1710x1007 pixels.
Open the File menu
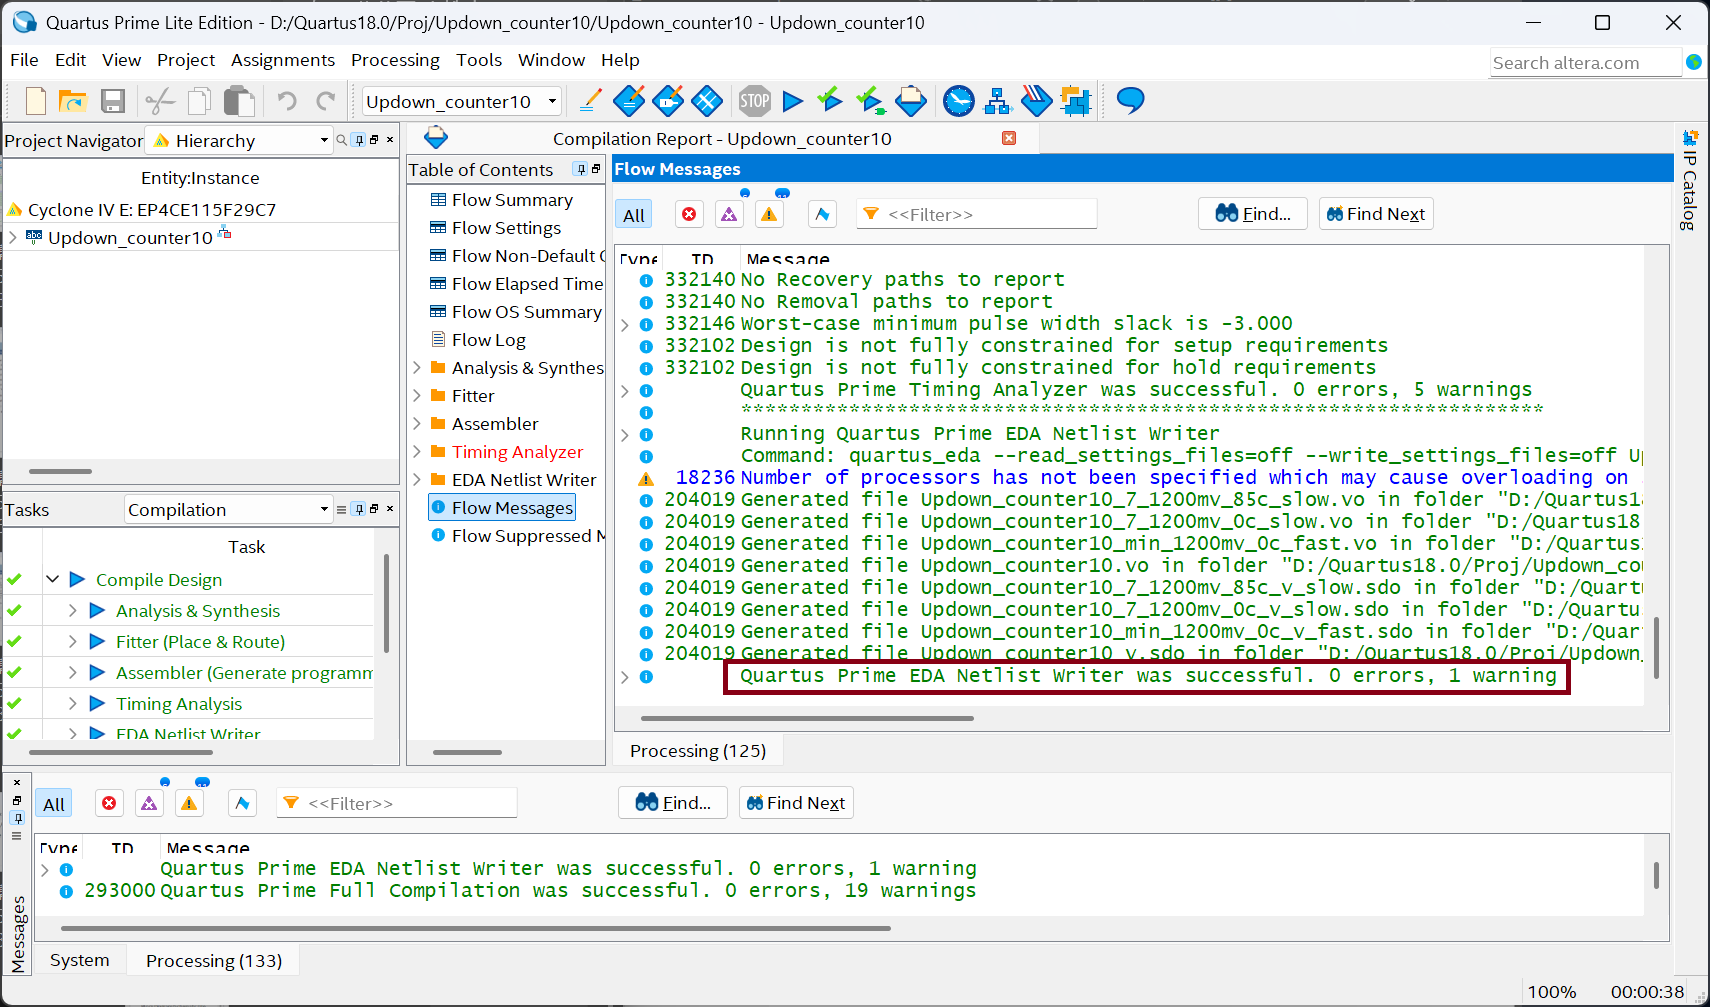[24, 60]
